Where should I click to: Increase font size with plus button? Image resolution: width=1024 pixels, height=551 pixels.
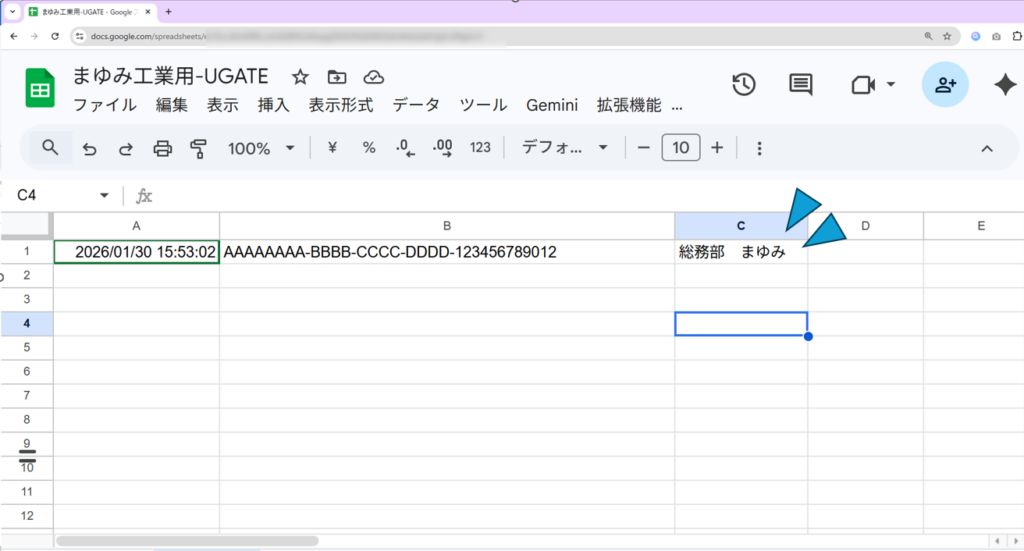tap(717, 148)
